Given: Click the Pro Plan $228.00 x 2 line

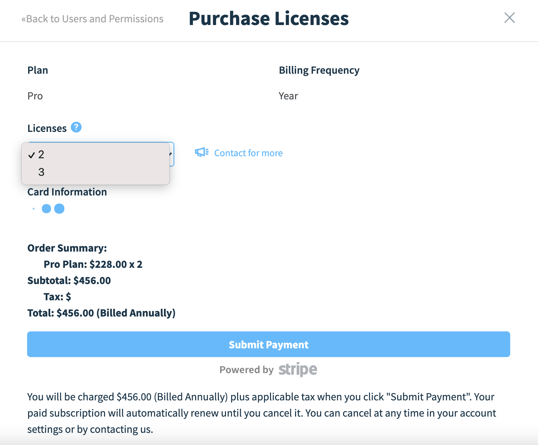Looking at the screenshot, I should point(93,265).
